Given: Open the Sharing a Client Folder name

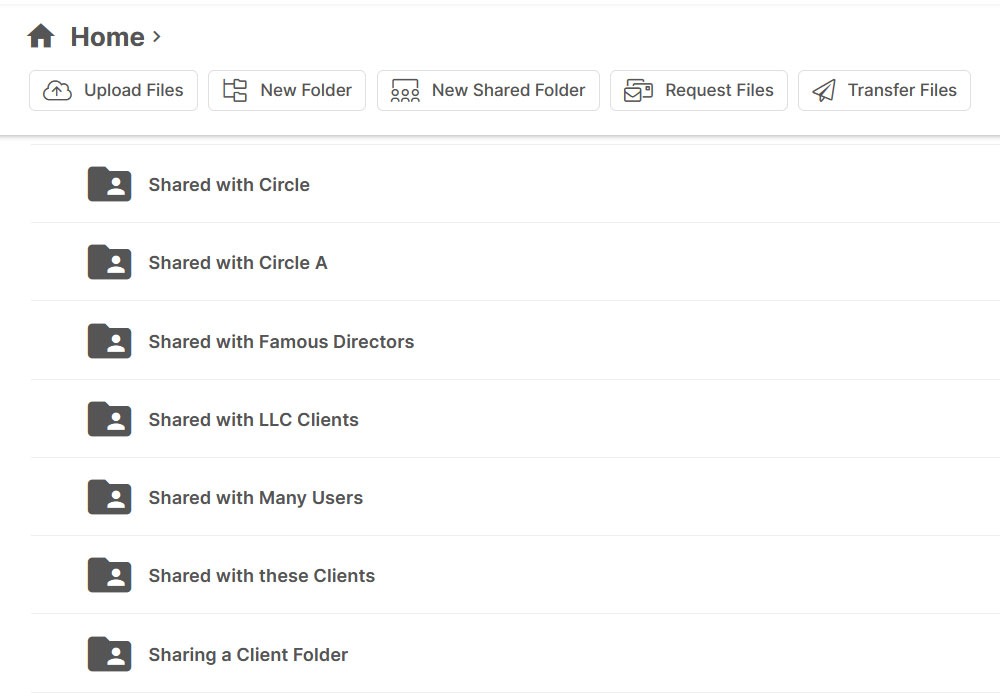Looking at the screenshot, I should pos(248,655).
